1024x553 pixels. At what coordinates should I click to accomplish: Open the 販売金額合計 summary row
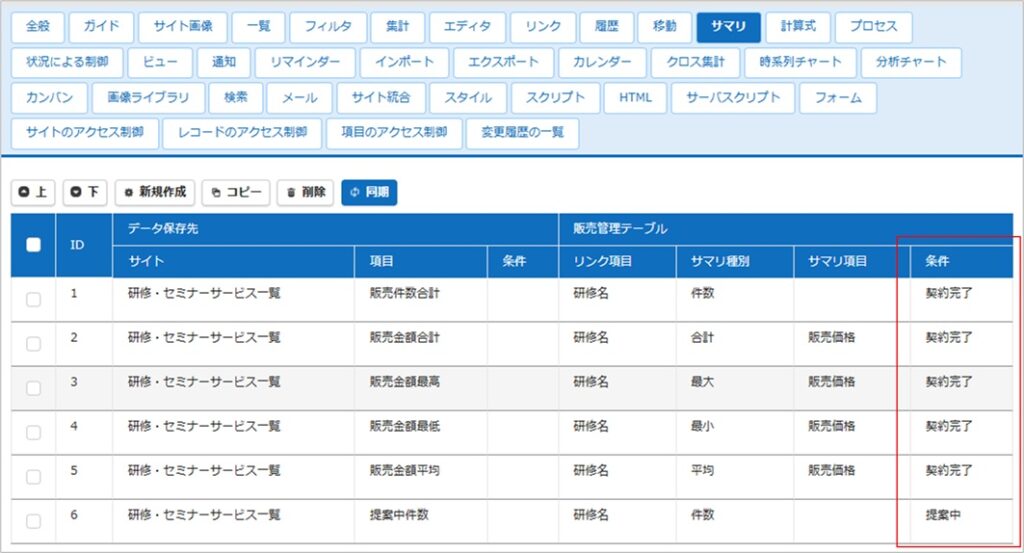point(404,338)
